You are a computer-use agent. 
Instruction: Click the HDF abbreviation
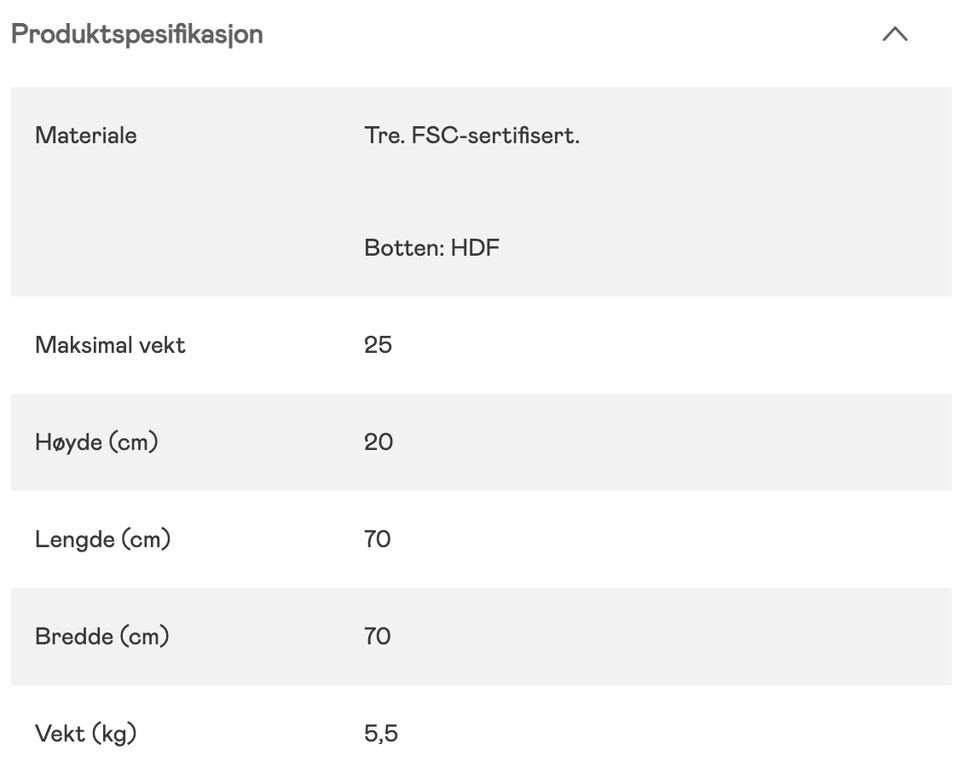(475, 248)
